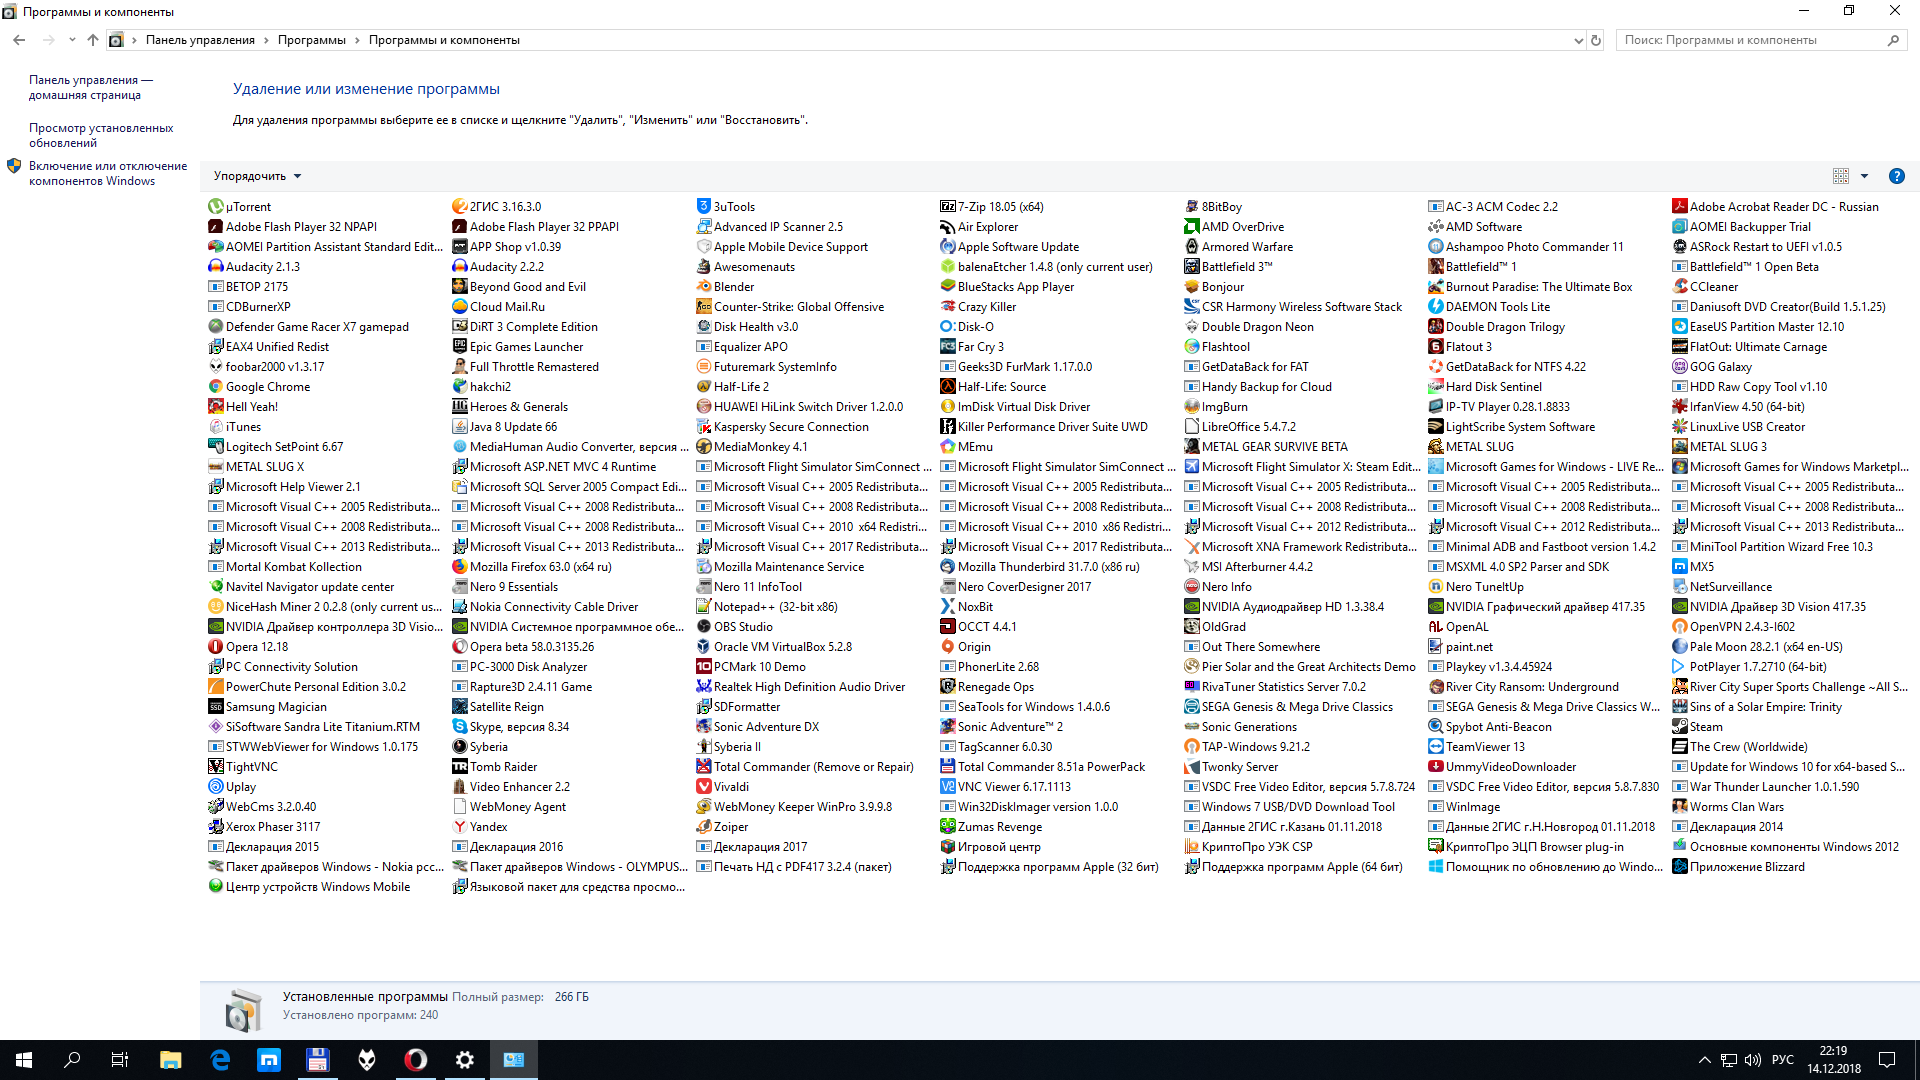The image size is (1920, 1080).
Task: Open the Упорядочить dropdown menu
Action: 257,176
